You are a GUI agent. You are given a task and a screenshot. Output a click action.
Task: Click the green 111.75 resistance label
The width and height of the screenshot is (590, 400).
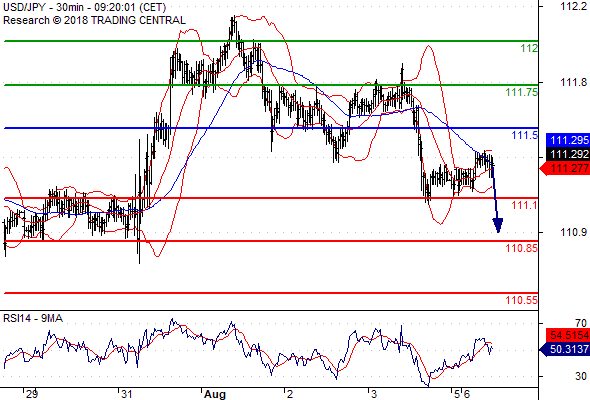point(522,92)
